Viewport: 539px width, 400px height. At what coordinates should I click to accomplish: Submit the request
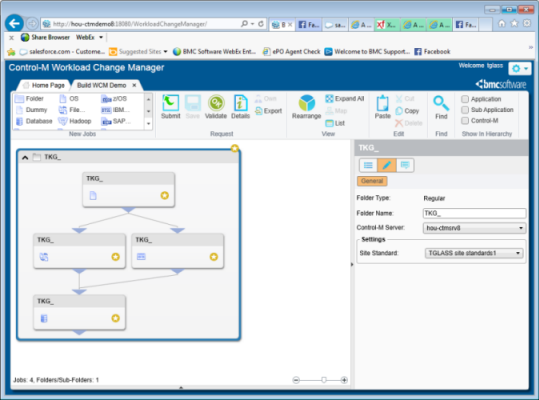pos(170,107)
